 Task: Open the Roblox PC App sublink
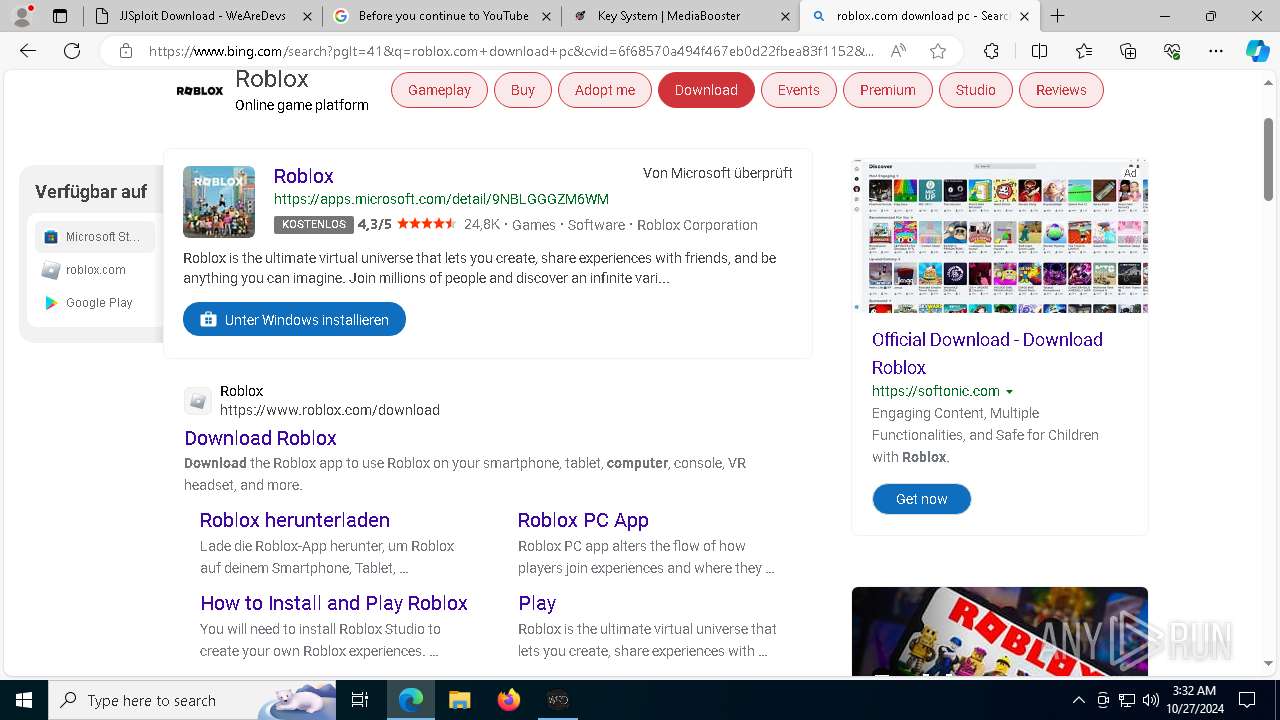coord(583,520)
